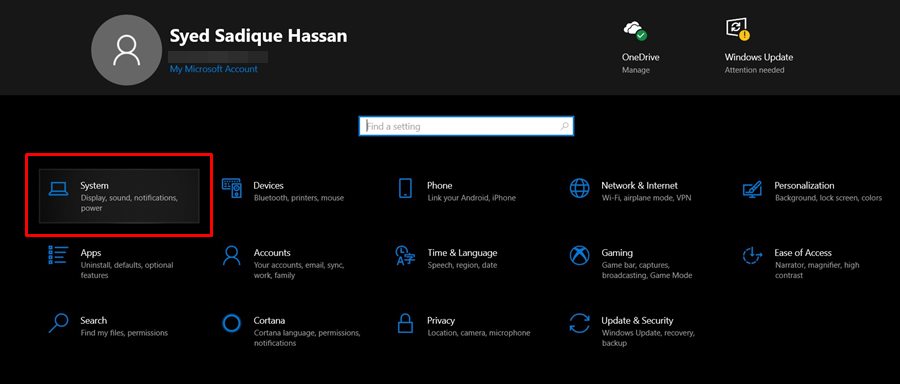Open Update & Security settings title
Screen dimensions: 900x384
pos(637,320)
